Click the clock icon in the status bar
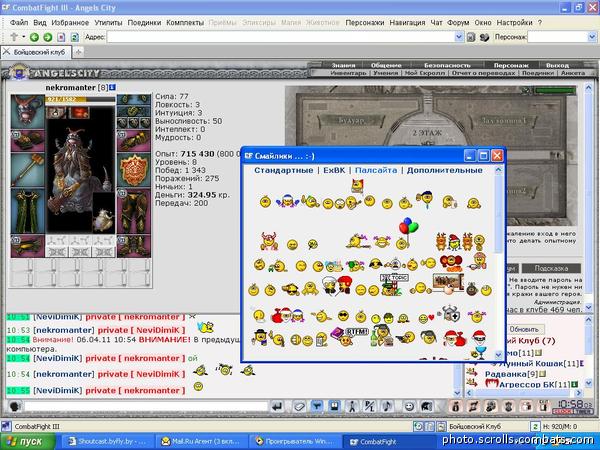 (x=418, y=426)
